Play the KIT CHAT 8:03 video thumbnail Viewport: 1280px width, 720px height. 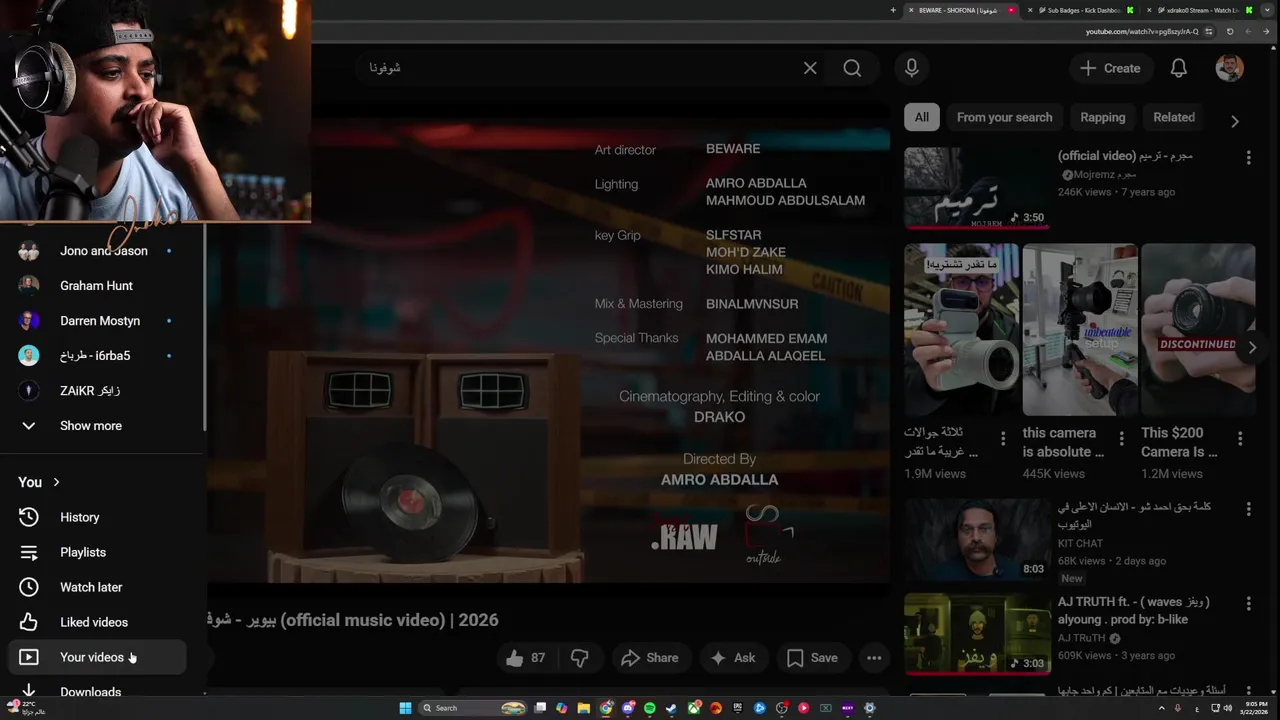(x=977, y=540)
